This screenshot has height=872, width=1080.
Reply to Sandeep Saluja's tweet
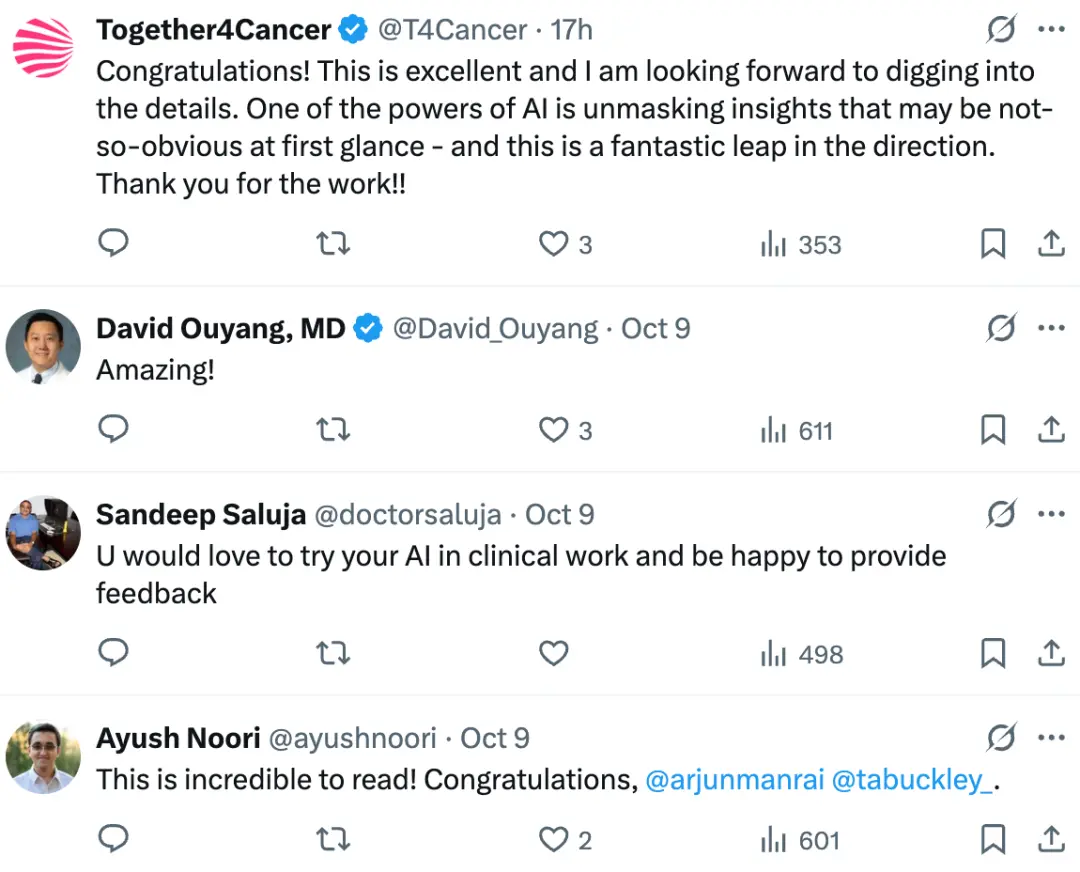click(114, 654)
